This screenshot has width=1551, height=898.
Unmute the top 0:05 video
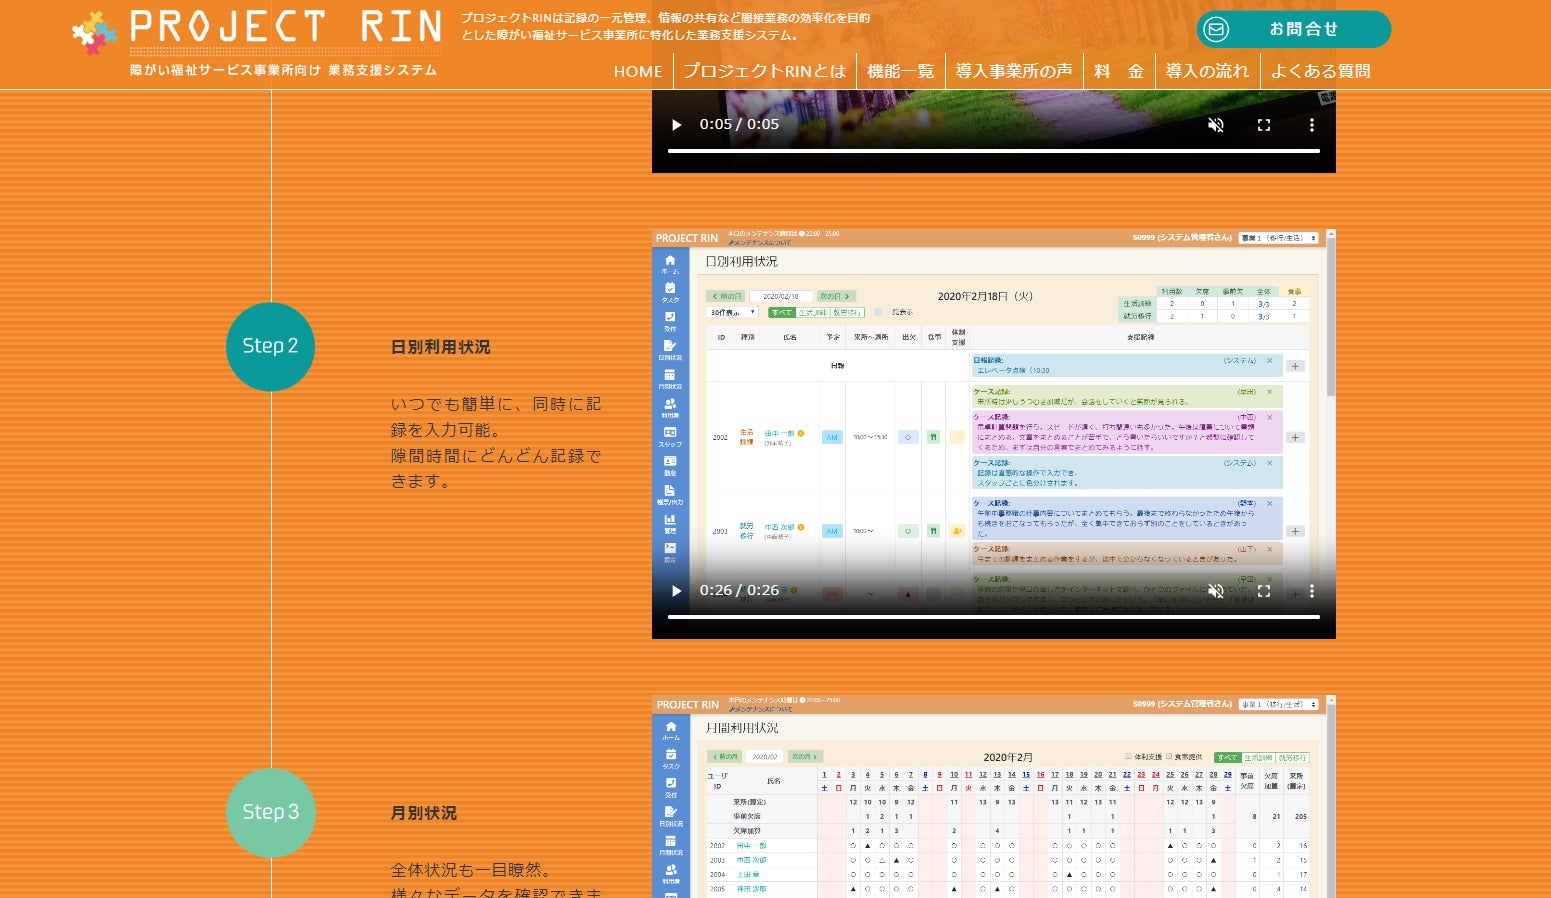tap(1216, 125)
